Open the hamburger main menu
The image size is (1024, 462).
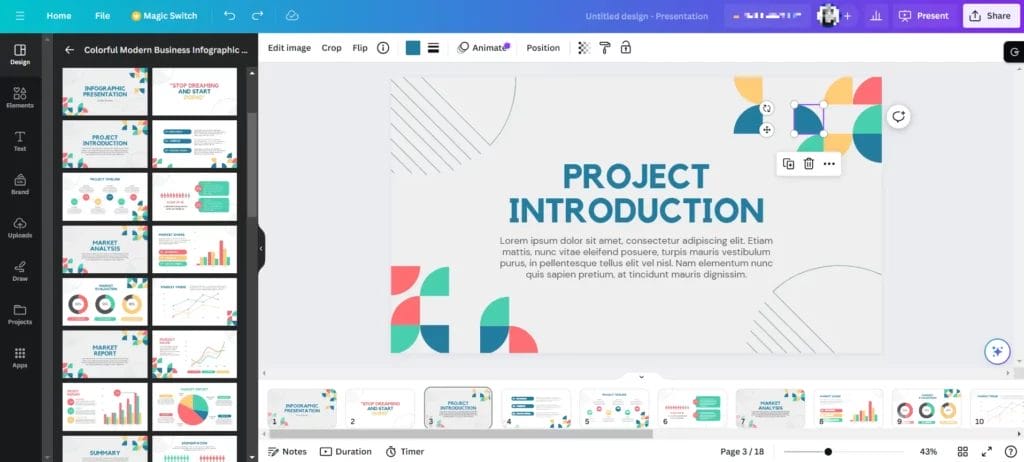(x=20, y=16)
